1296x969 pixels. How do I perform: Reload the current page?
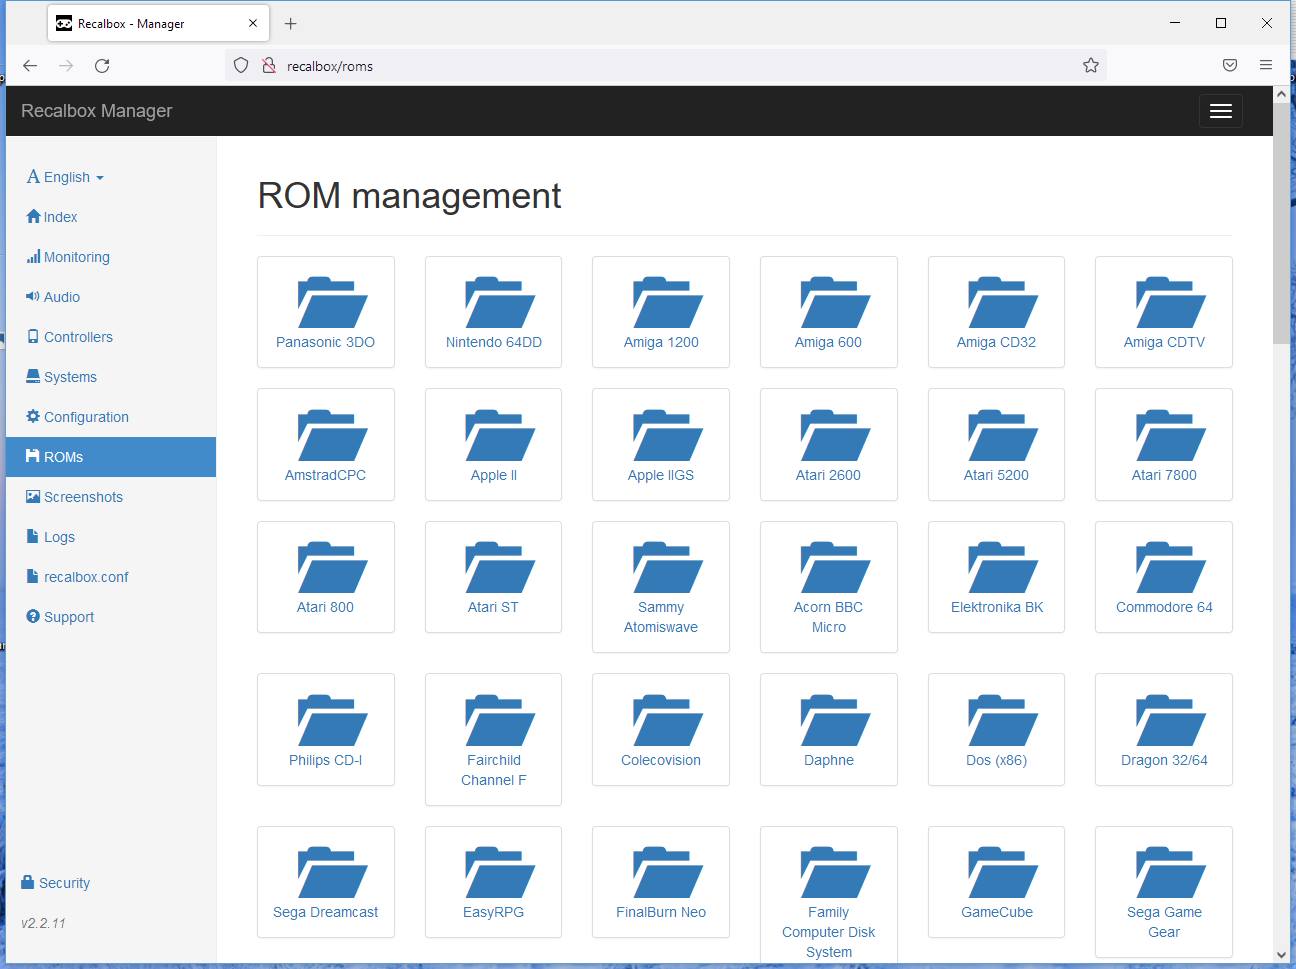point(102,66)
